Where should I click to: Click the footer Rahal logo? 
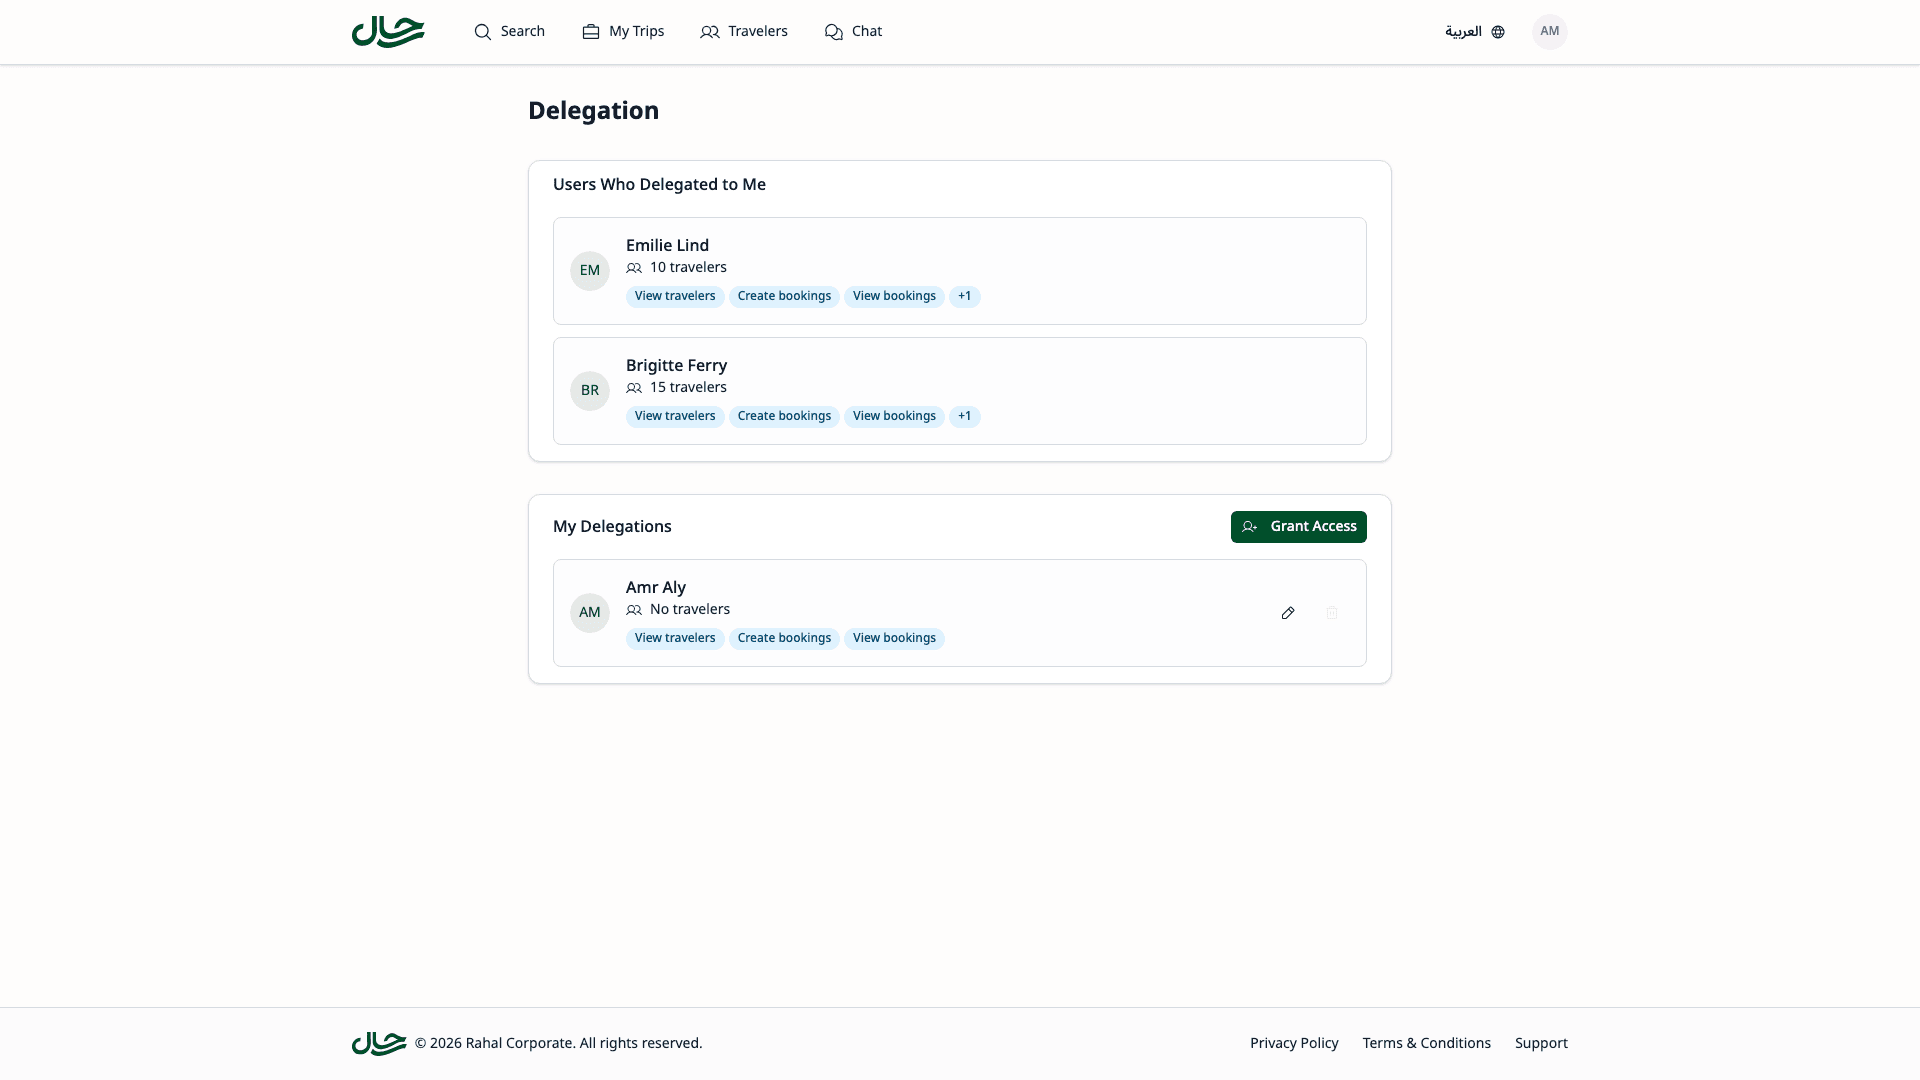[379, 1043]
